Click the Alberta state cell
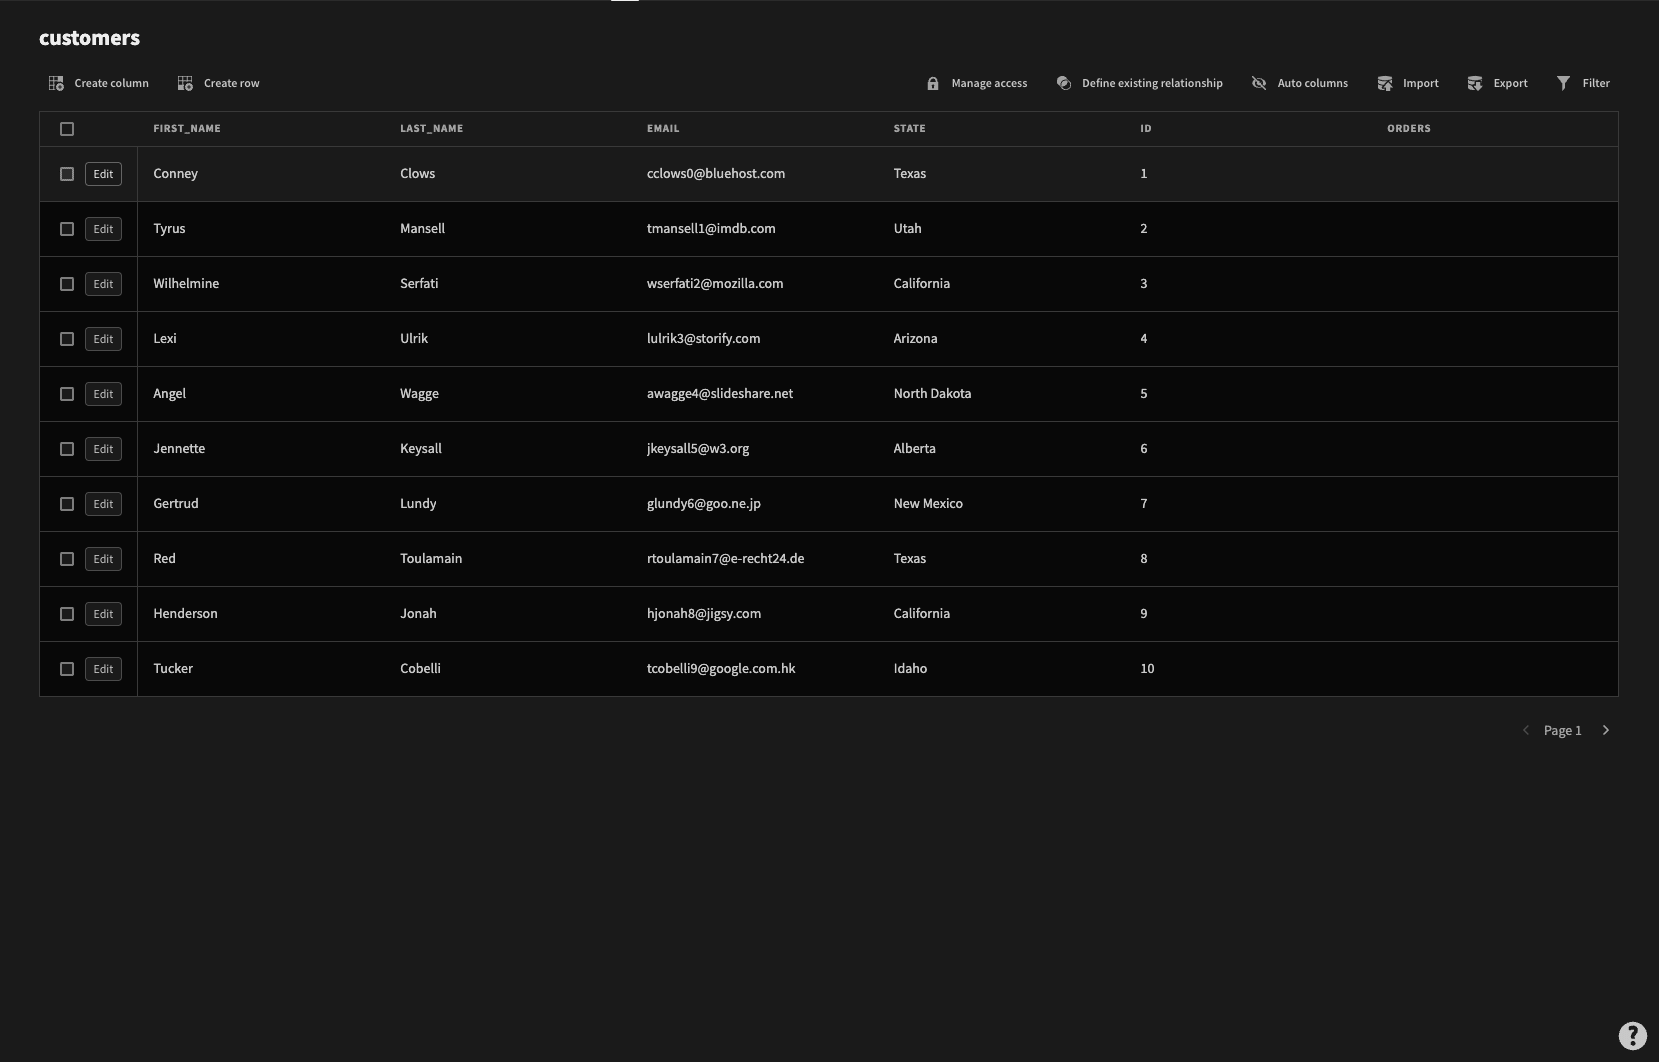 pos(914,448)
